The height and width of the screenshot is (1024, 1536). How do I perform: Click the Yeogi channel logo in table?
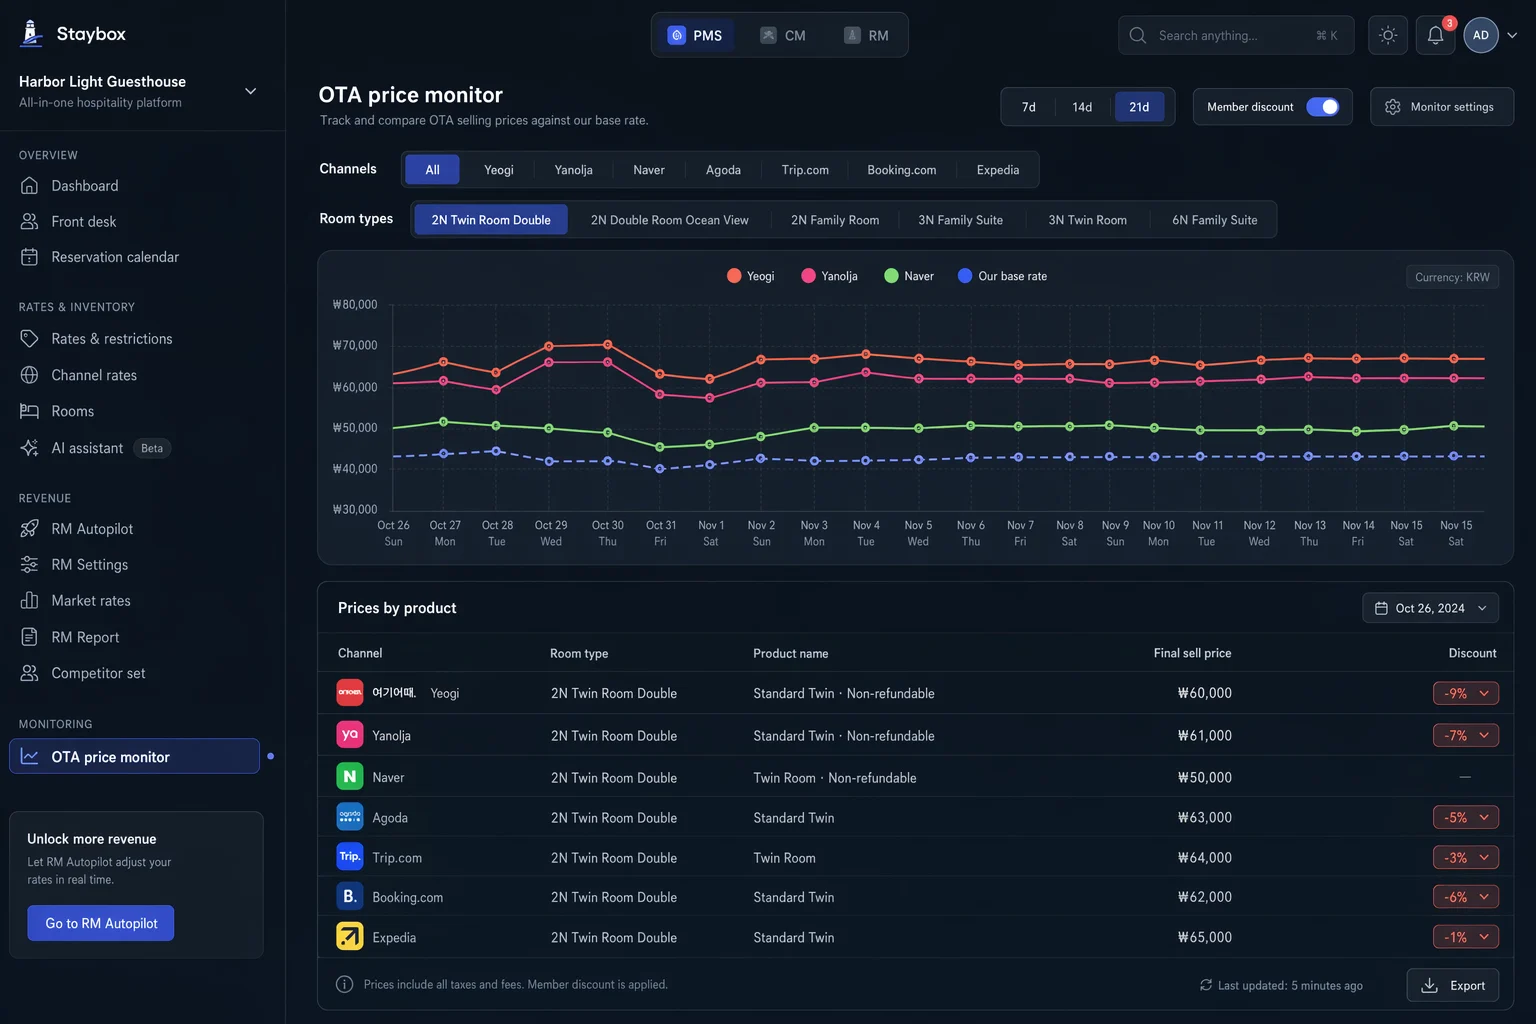click(350, 693)
